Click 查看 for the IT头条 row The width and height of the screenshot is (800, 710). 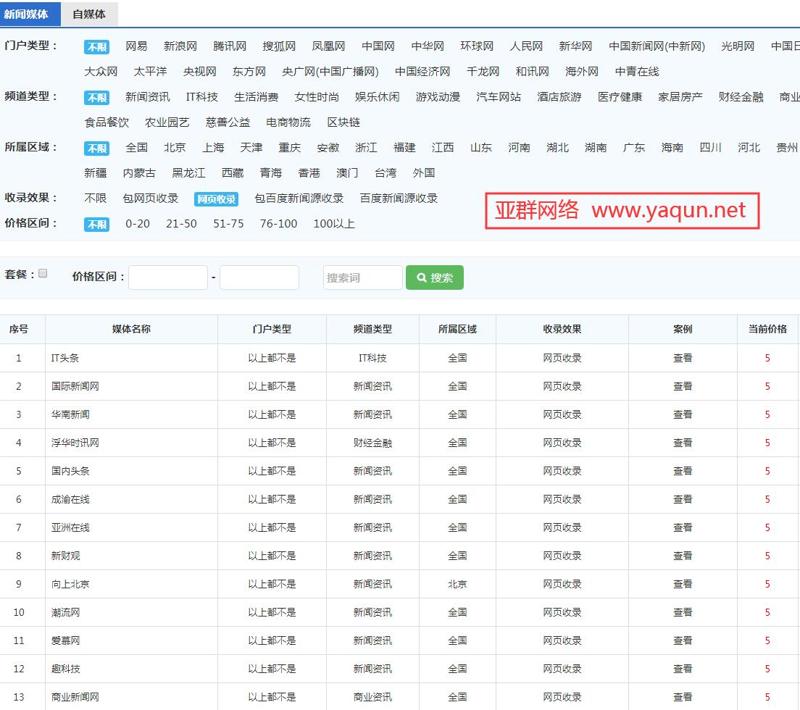[682, 358]
